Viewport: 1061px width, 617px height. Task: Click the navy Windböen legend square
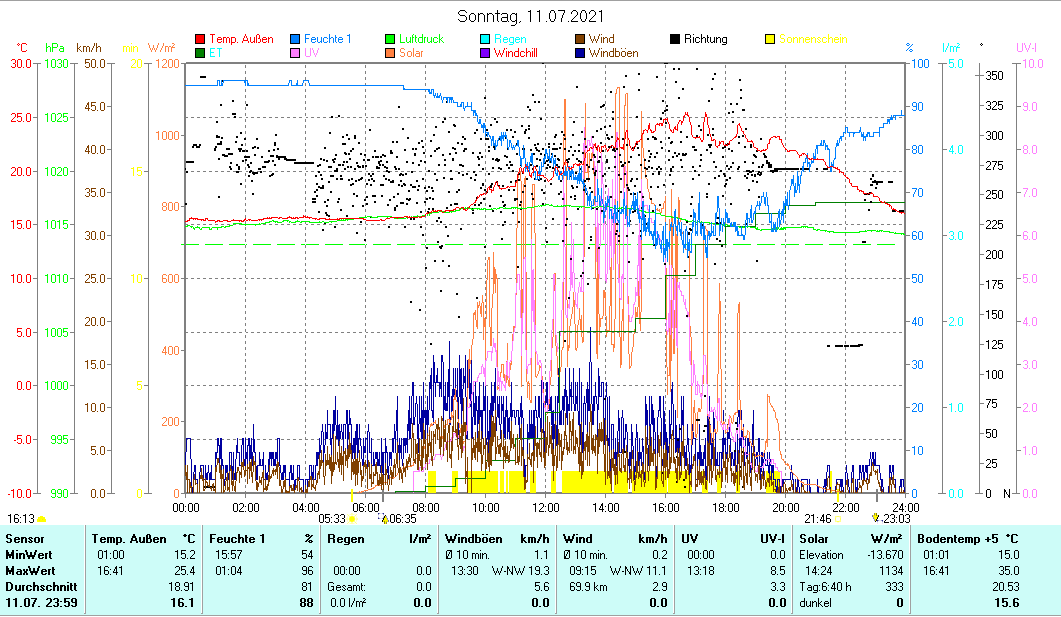click(x=580, y=53)
